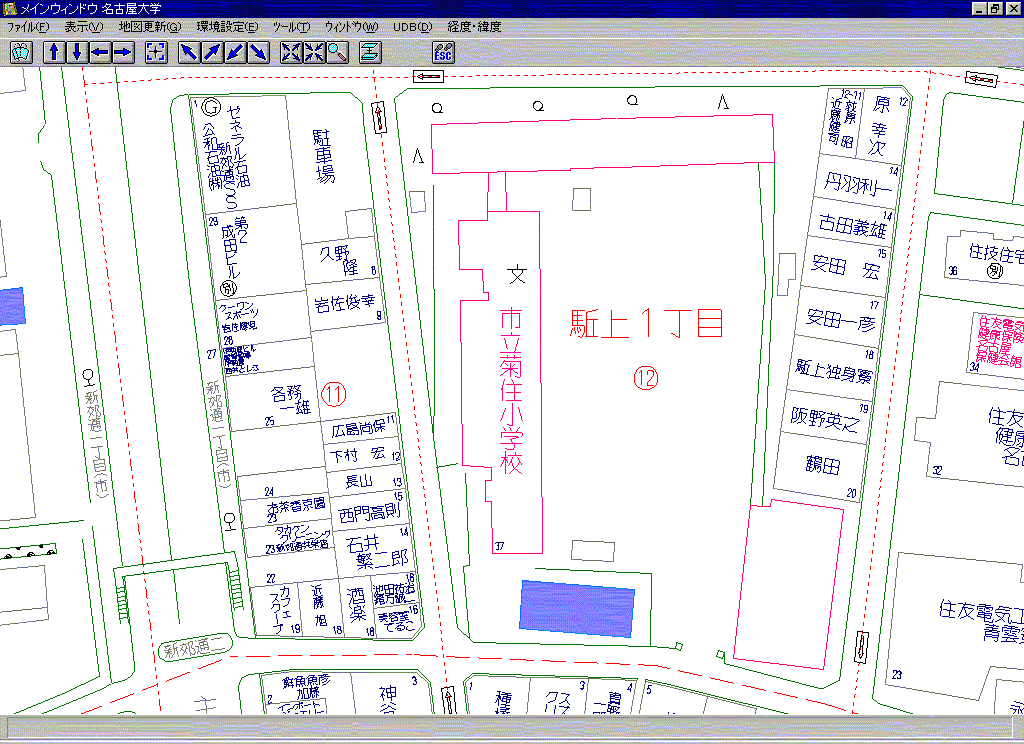Move map diagonally with upper-left arrow
This screenshot has height=744, width=1024.
pyautogui.click(x=189, y=52)
